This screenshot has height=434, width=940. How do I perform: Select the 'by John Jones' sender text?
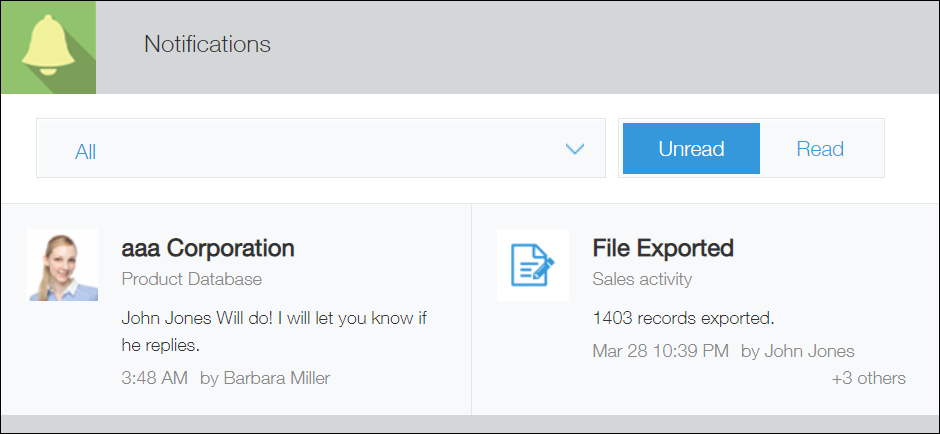[x=797, y=351]
